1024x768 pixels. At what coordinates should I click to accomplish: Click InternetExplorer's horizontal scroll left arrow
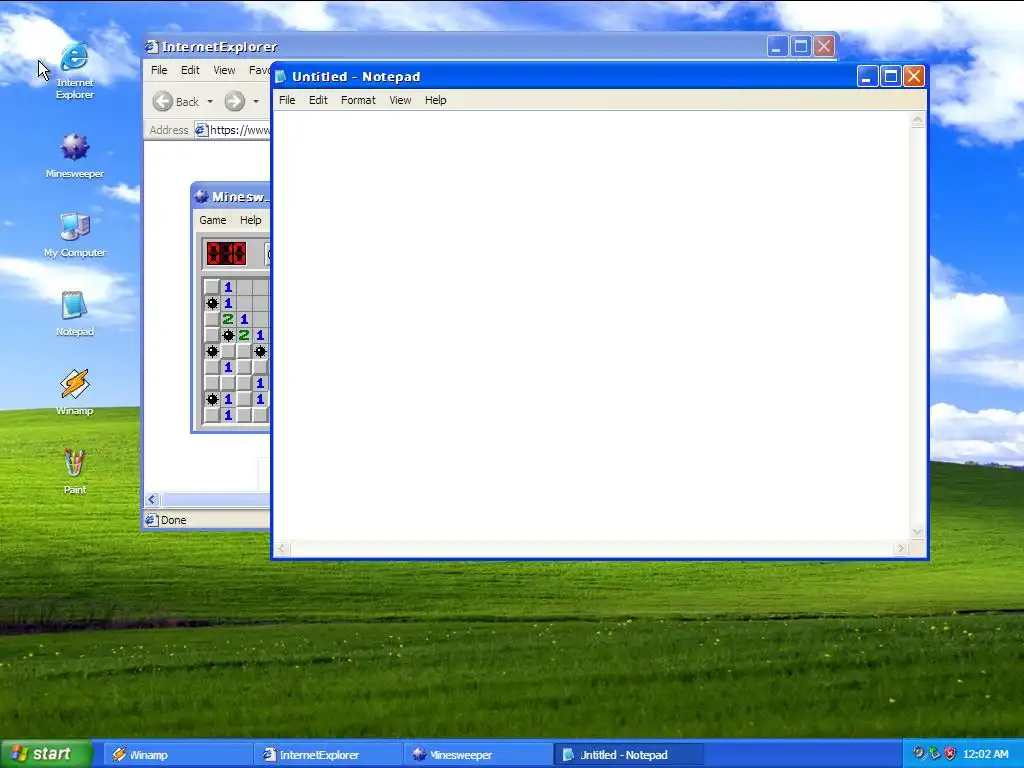[152, 500]
